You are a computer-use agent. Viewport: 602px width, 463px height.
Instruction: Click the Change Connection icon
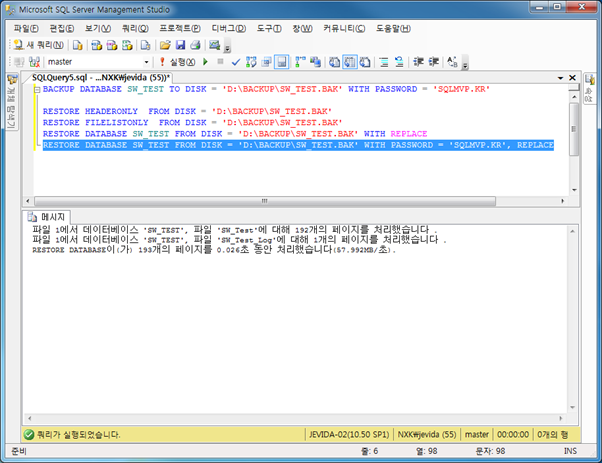35,62
